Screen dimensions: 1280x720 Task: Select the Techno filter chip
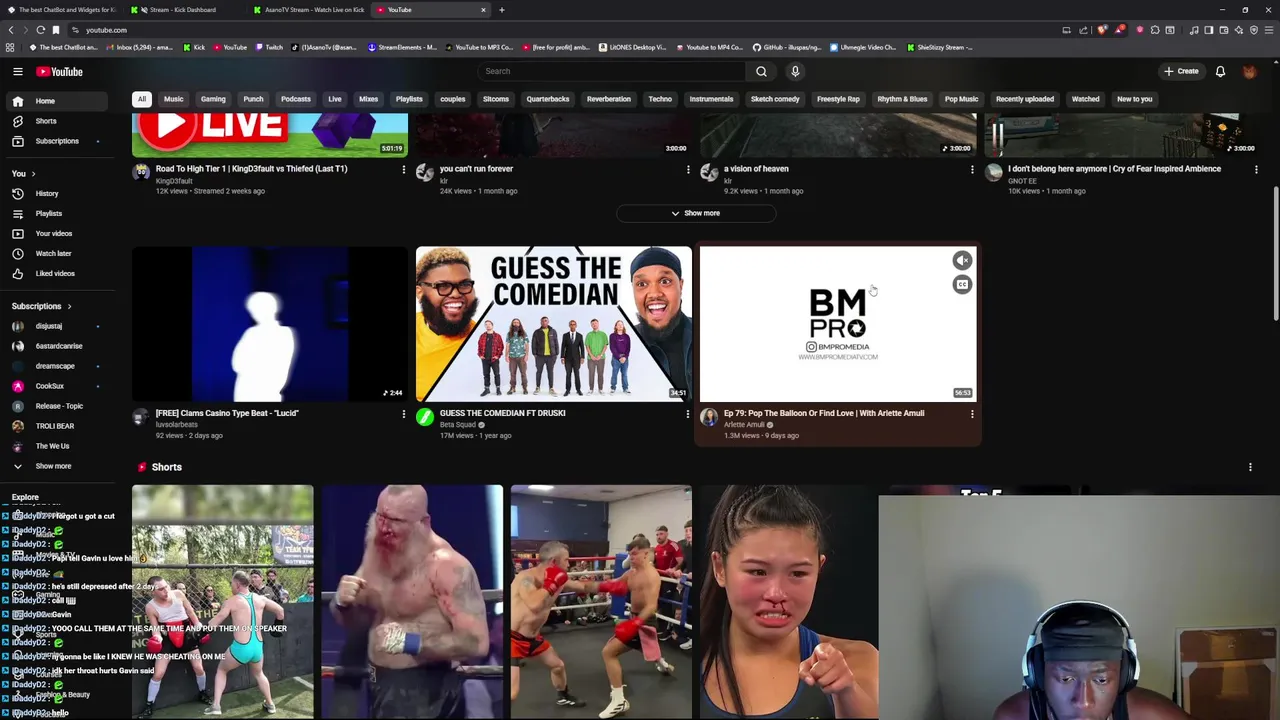click(x=660, y=99)
